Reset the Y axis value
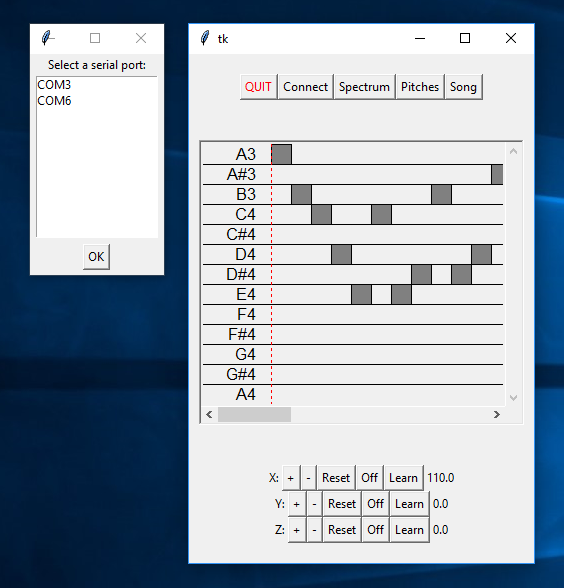This screenshot has height=588, width=564. 342,504
